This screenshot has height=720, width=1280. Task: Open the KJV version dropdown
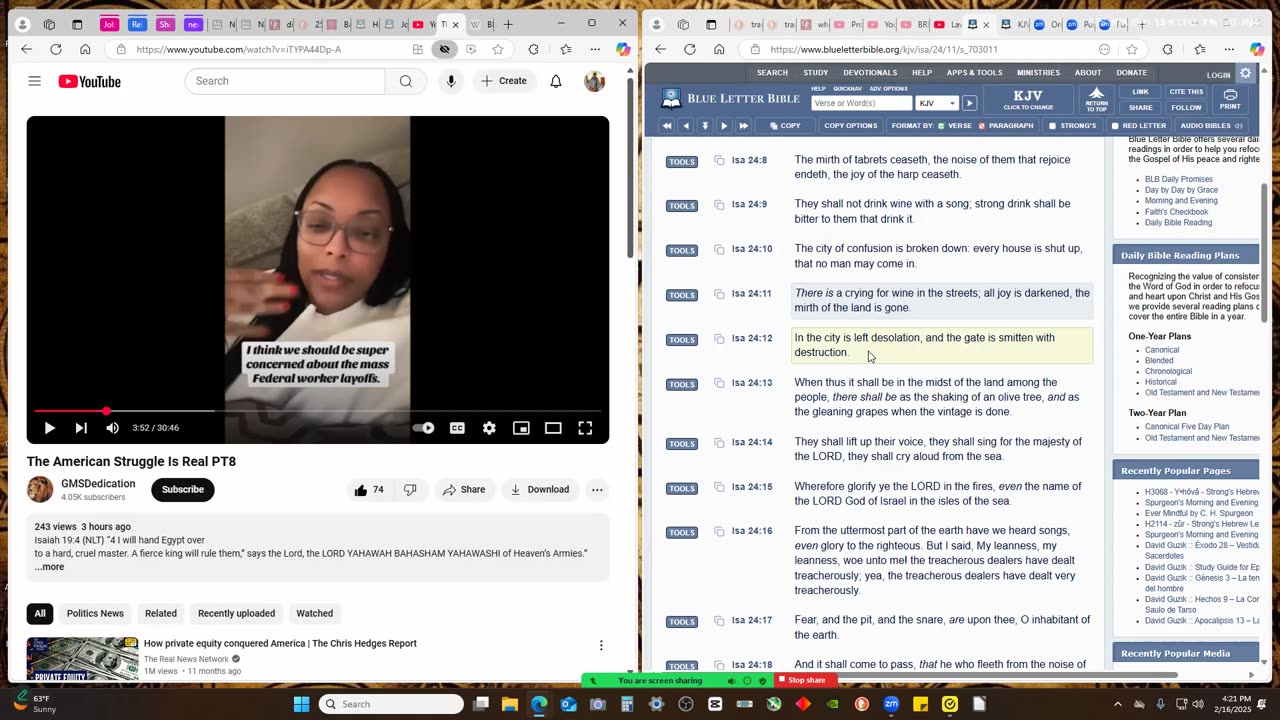coord(936,103)
